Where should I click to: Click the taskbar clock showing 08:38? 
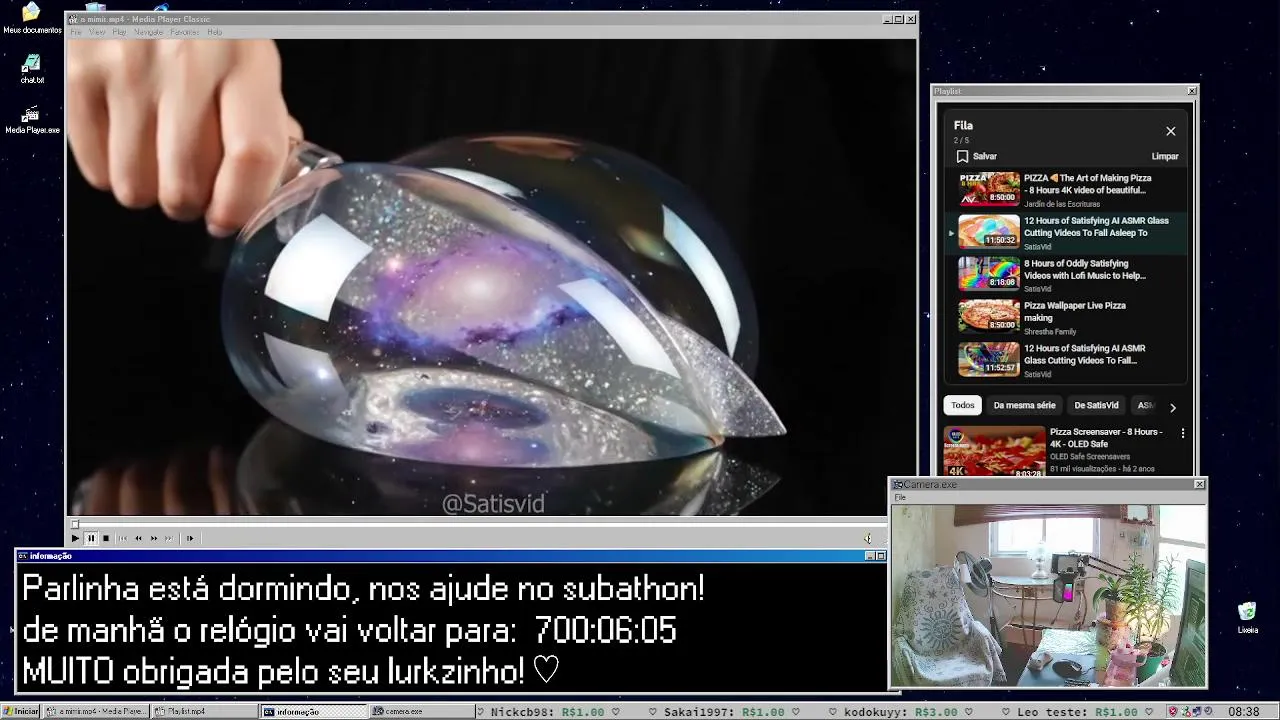[1244, 711]
